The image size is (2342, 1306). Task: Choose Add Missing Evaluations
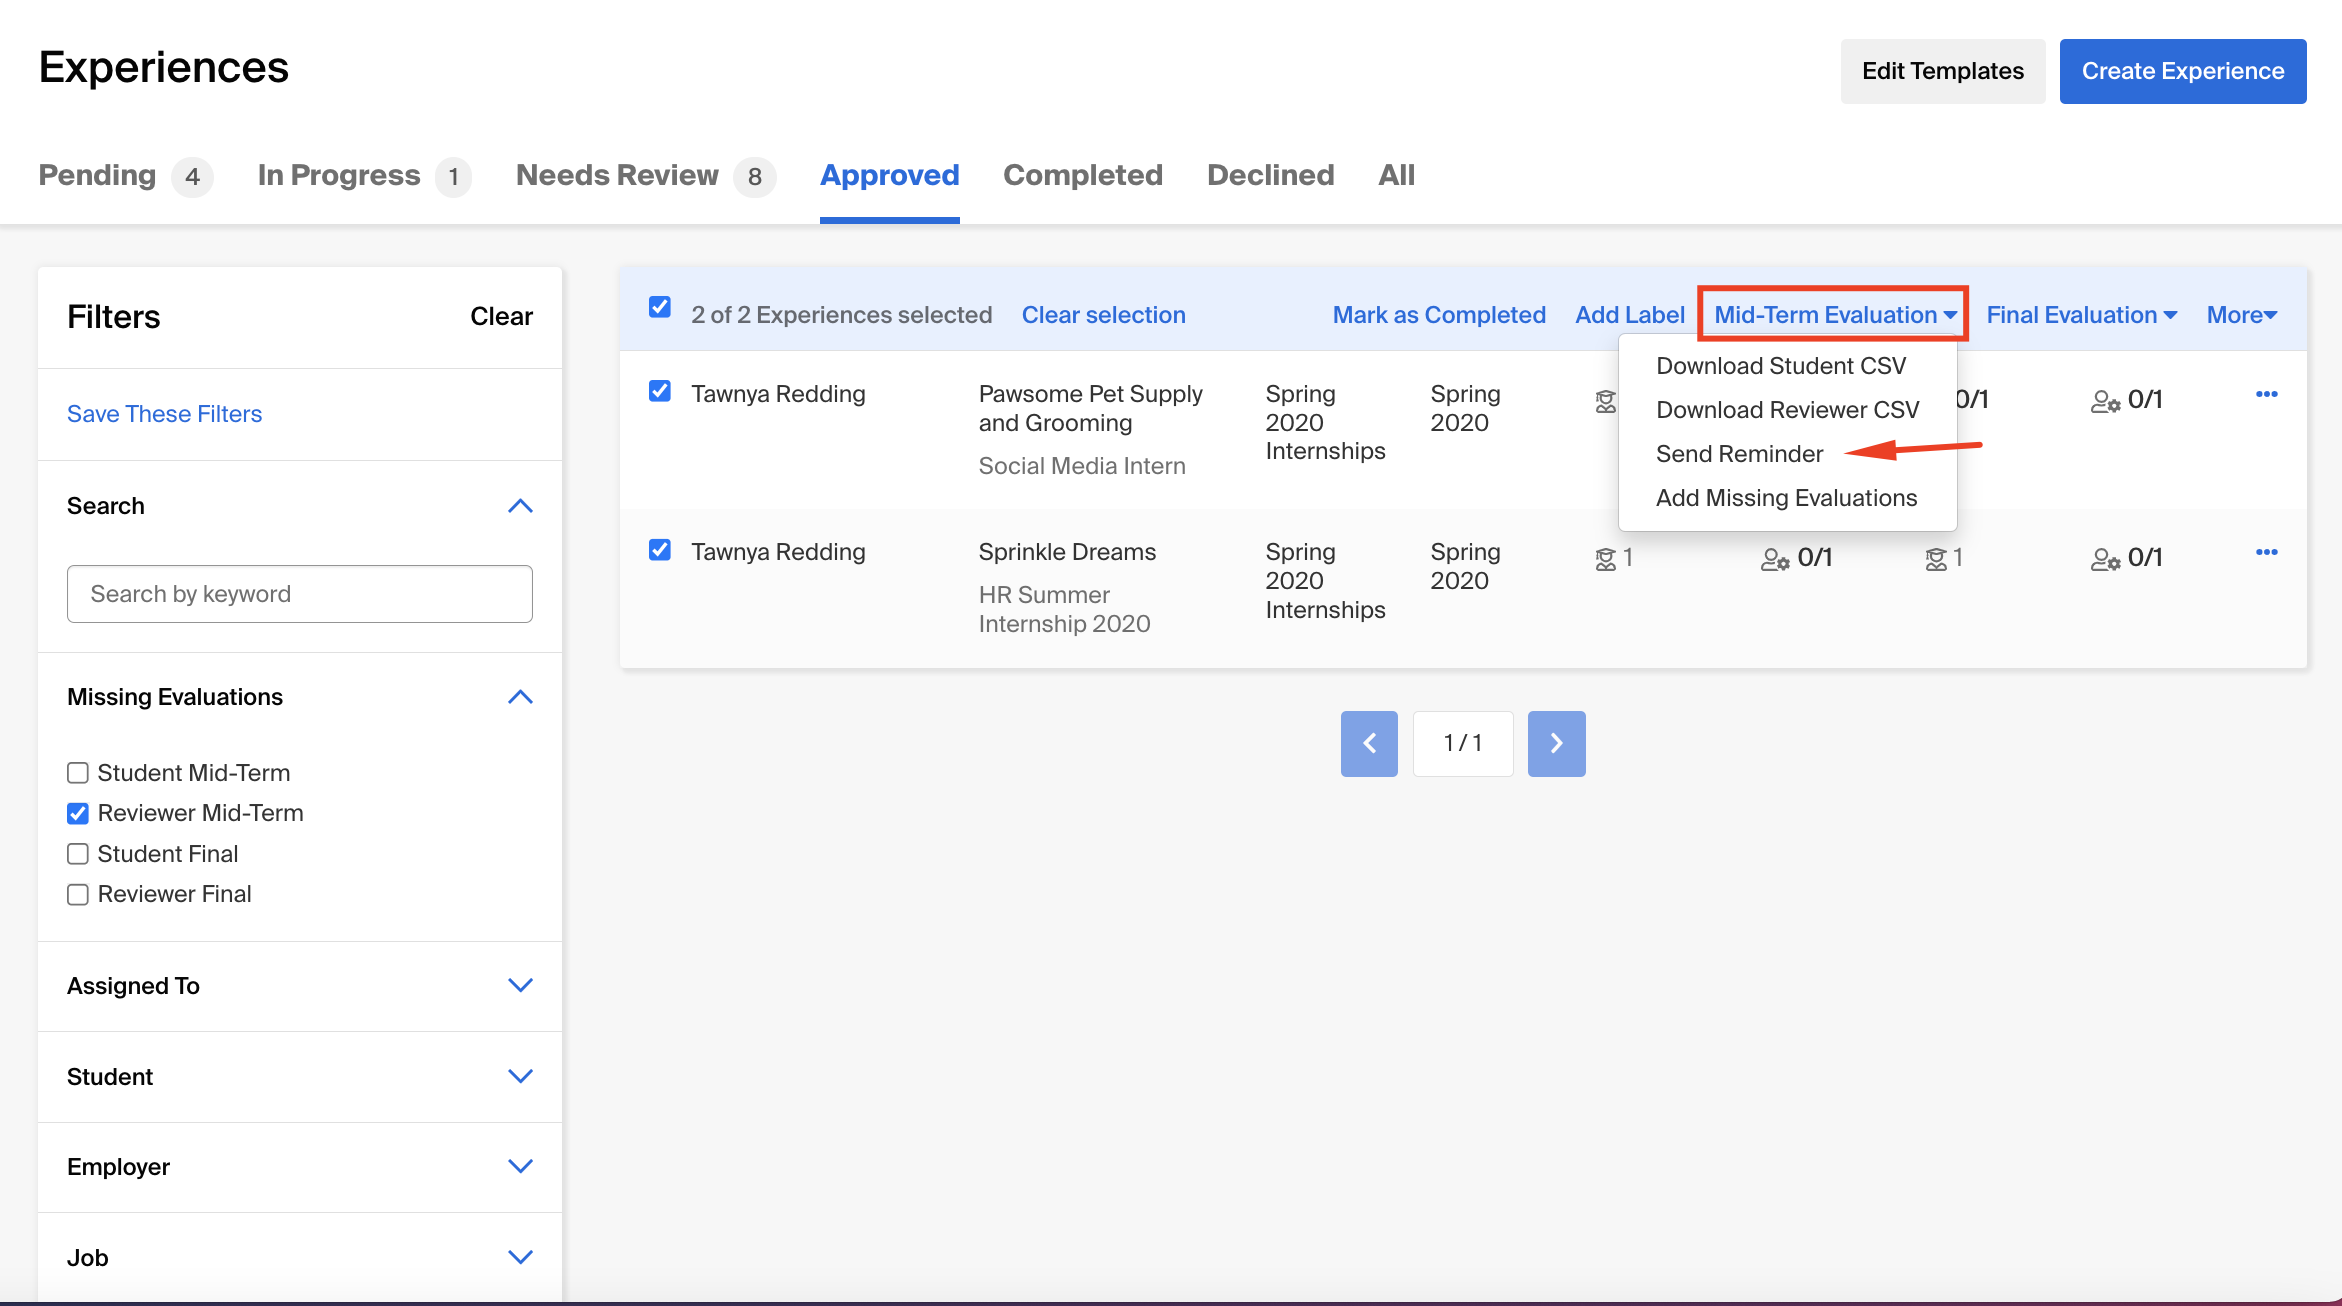click(x=1786, y=498)
